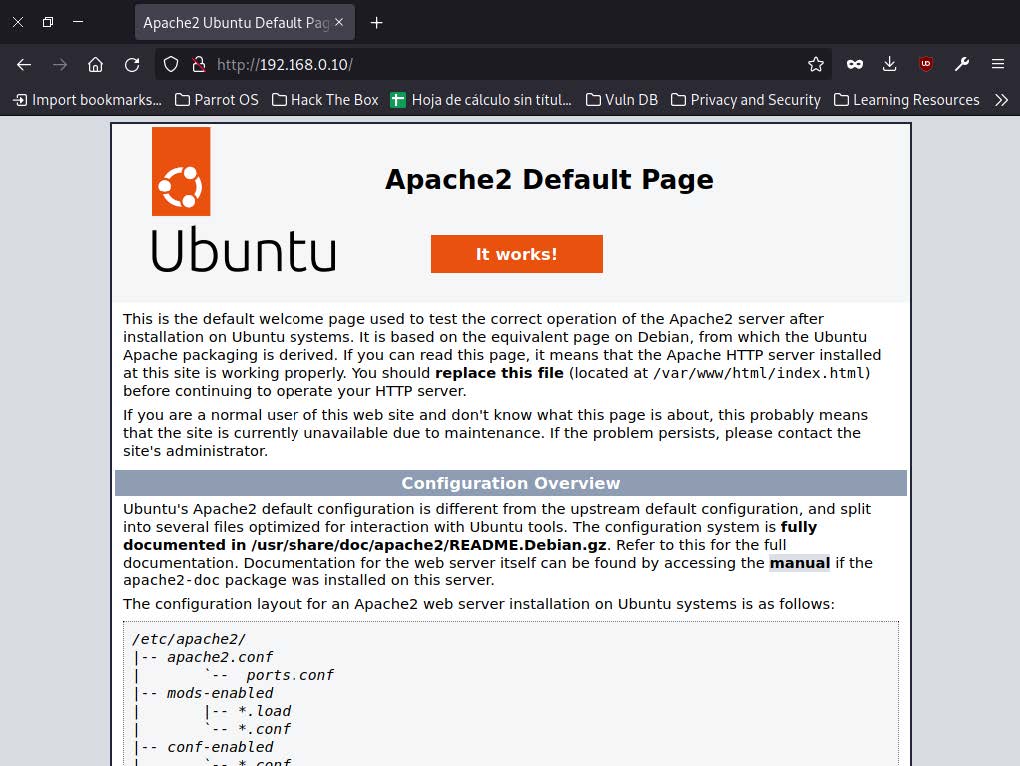Image resolution: width=1020 pixels, height=766 pixels.
Task: Click ports.conf in the config tree
Action: point(290,676)
